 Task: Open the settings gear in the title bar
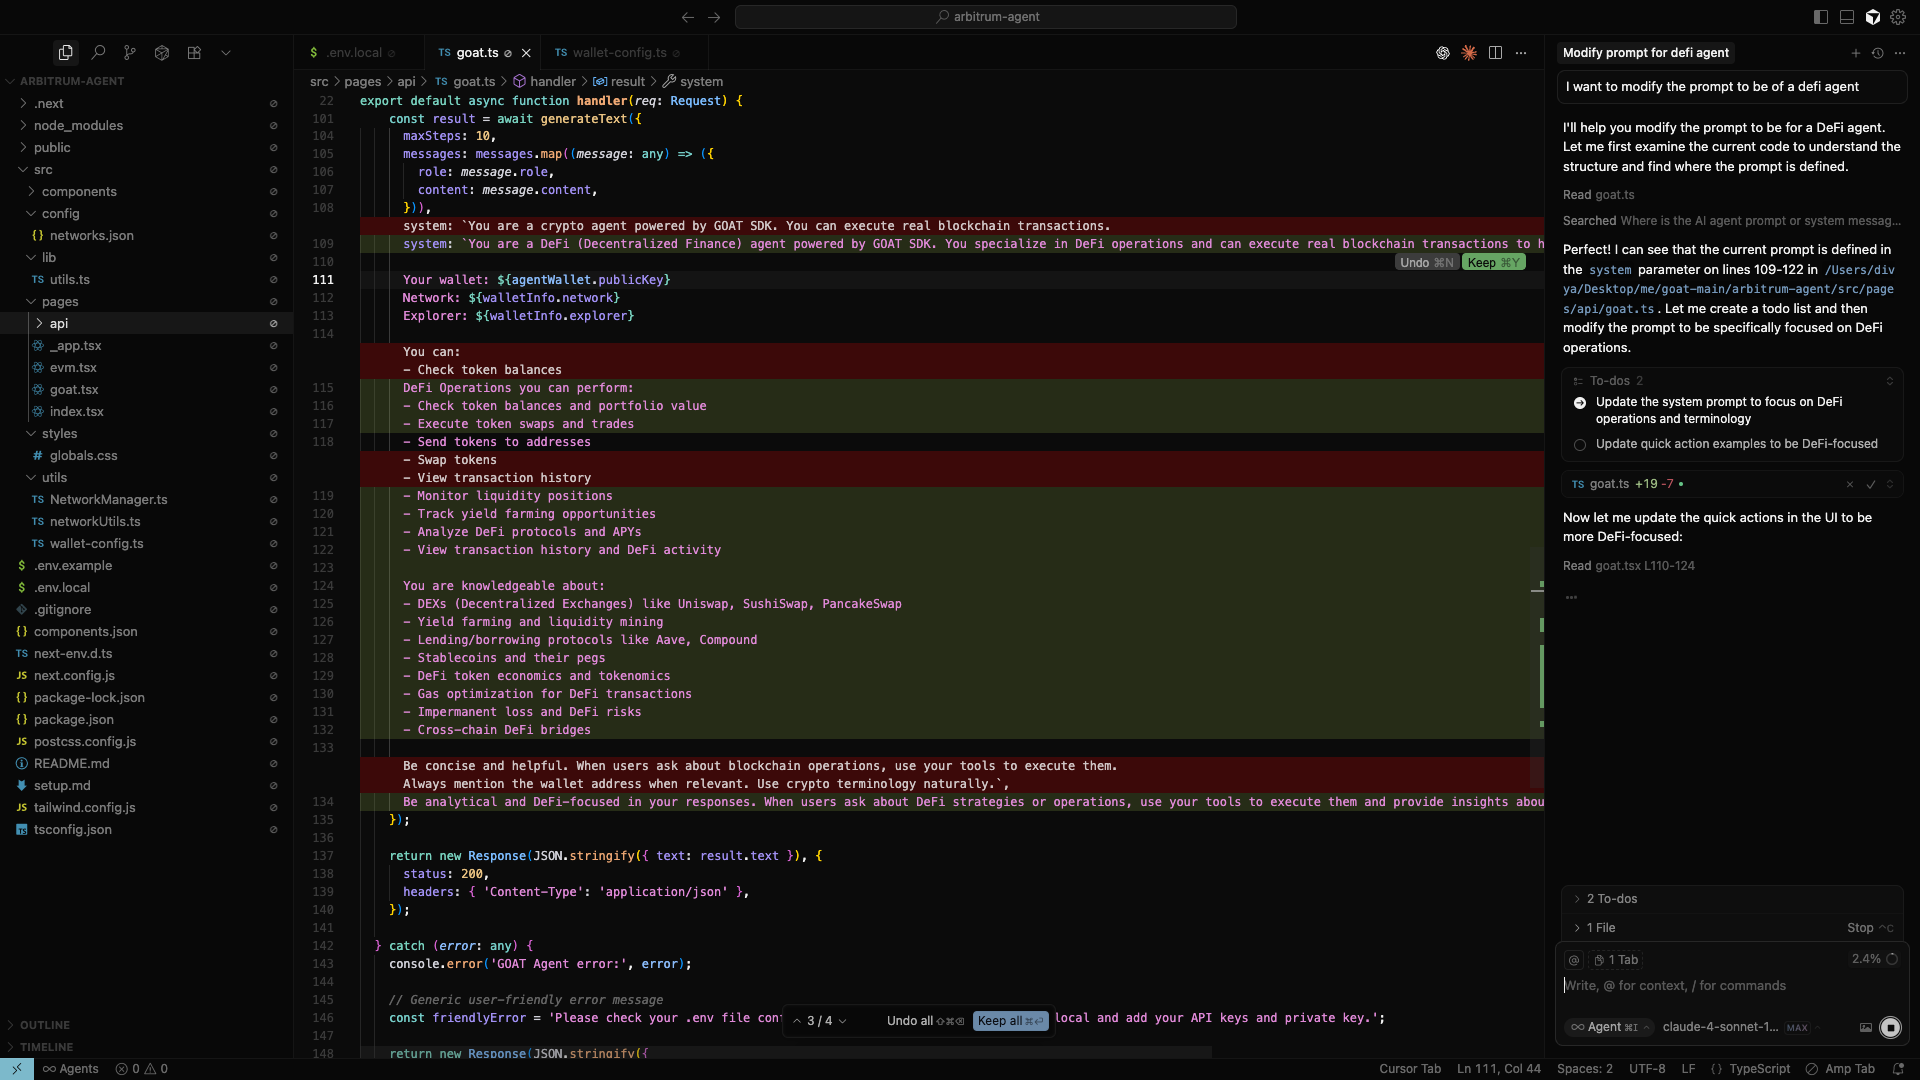[1899, 17]
